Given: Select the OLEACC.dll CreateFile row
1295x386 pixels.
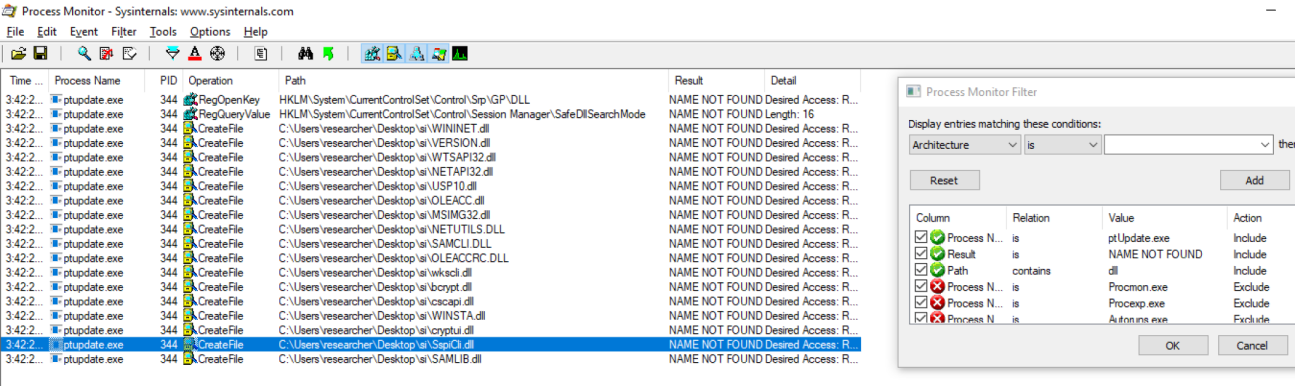Looking at the screenshot, I should pyautogui.click(x=431, y=200).
